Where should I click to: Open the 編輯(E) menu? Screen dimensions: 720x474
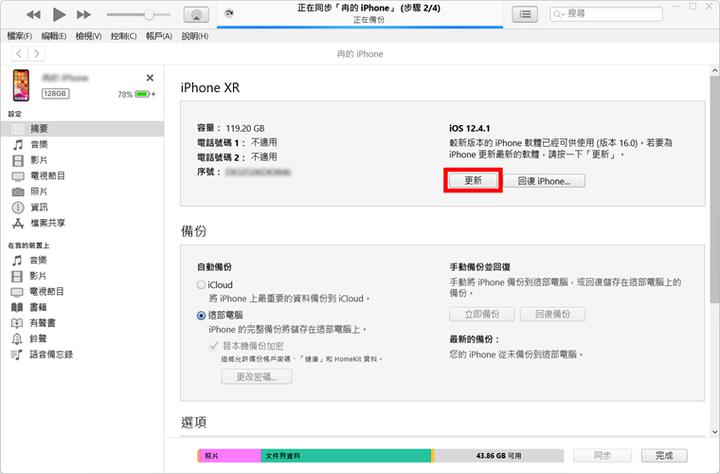(x=54, y=36)
